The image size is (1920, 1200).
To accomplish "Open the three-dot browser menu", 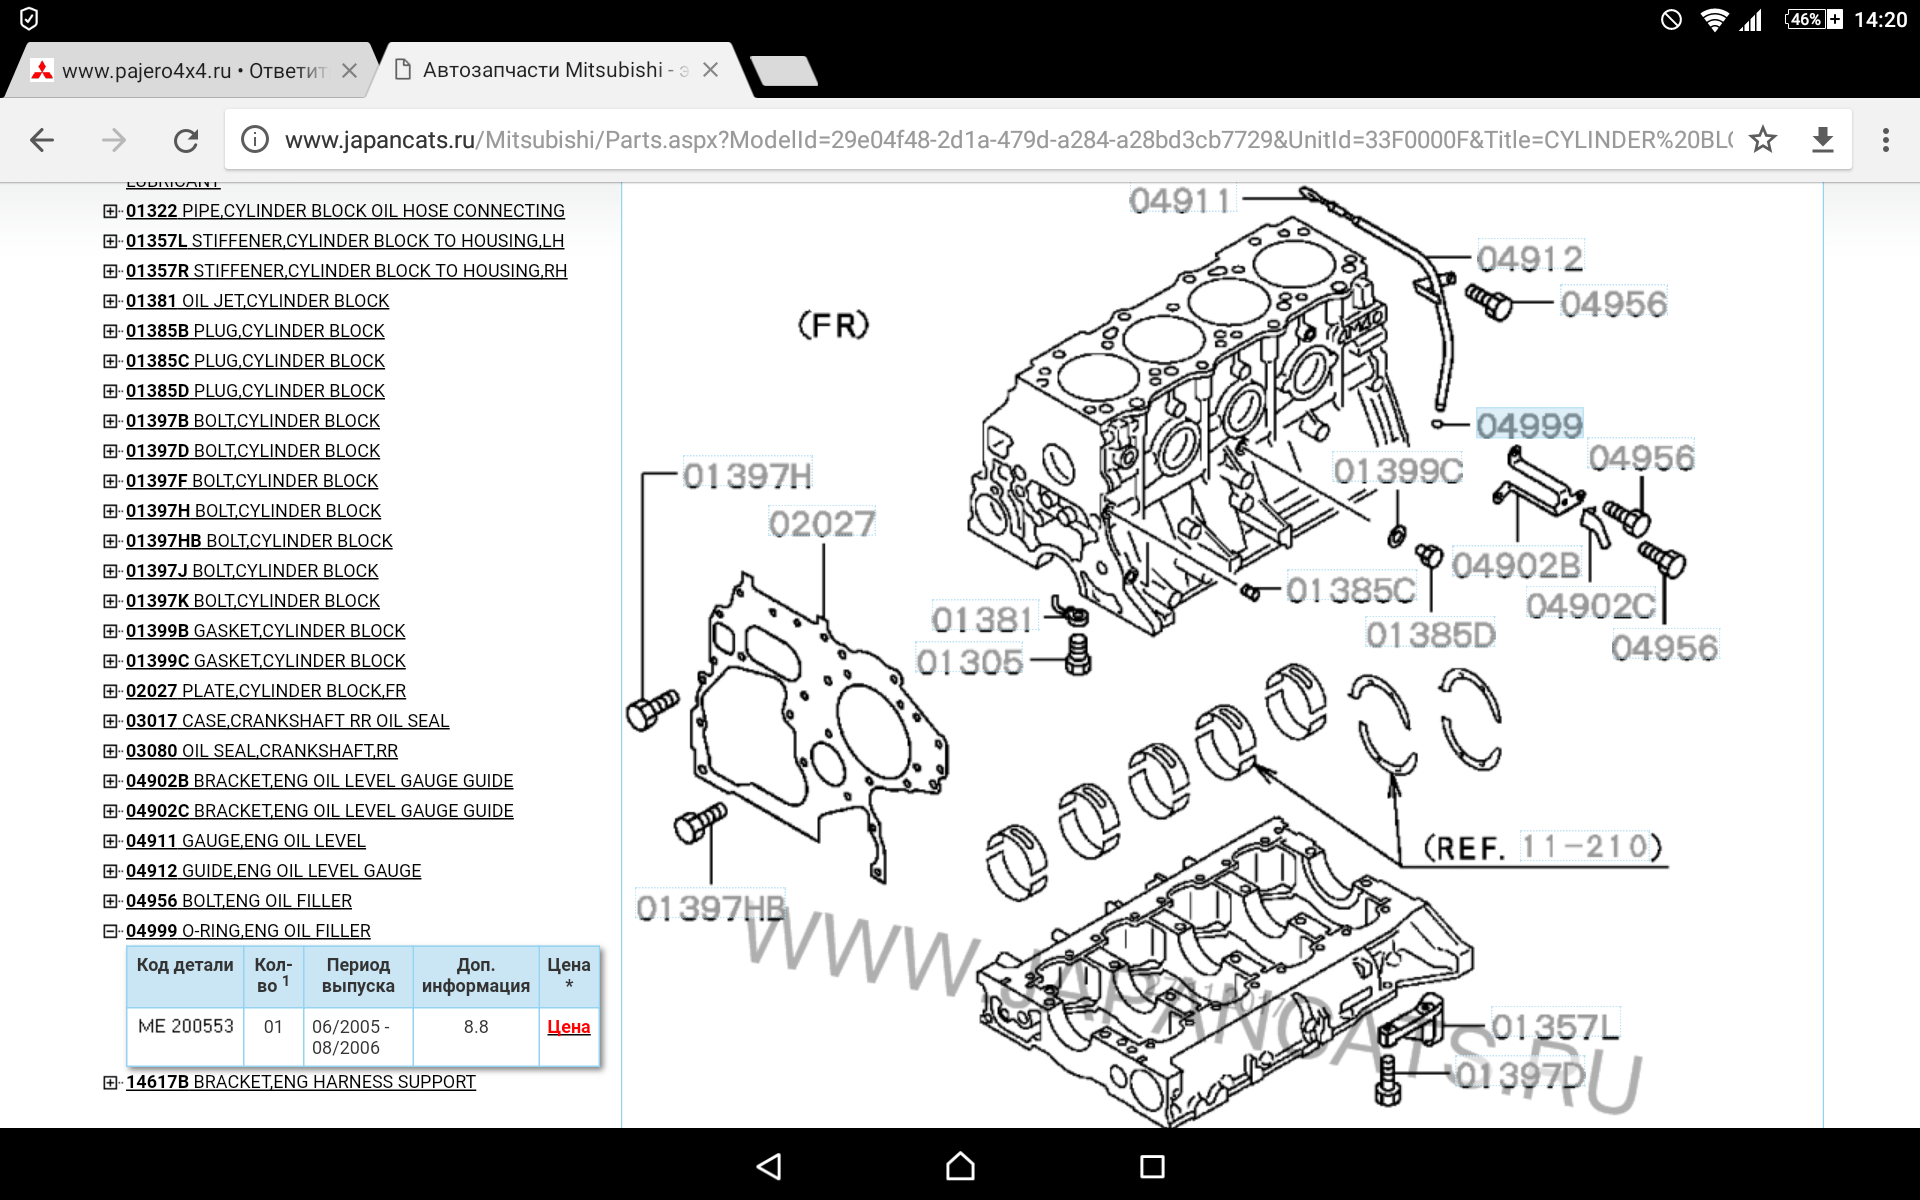I will tap(1885, 140).
